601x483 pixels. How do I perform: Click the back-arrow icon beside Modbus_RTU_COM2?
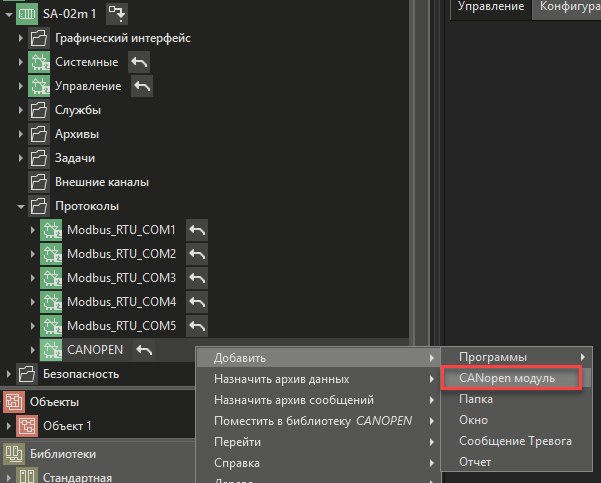pos(197,254)
